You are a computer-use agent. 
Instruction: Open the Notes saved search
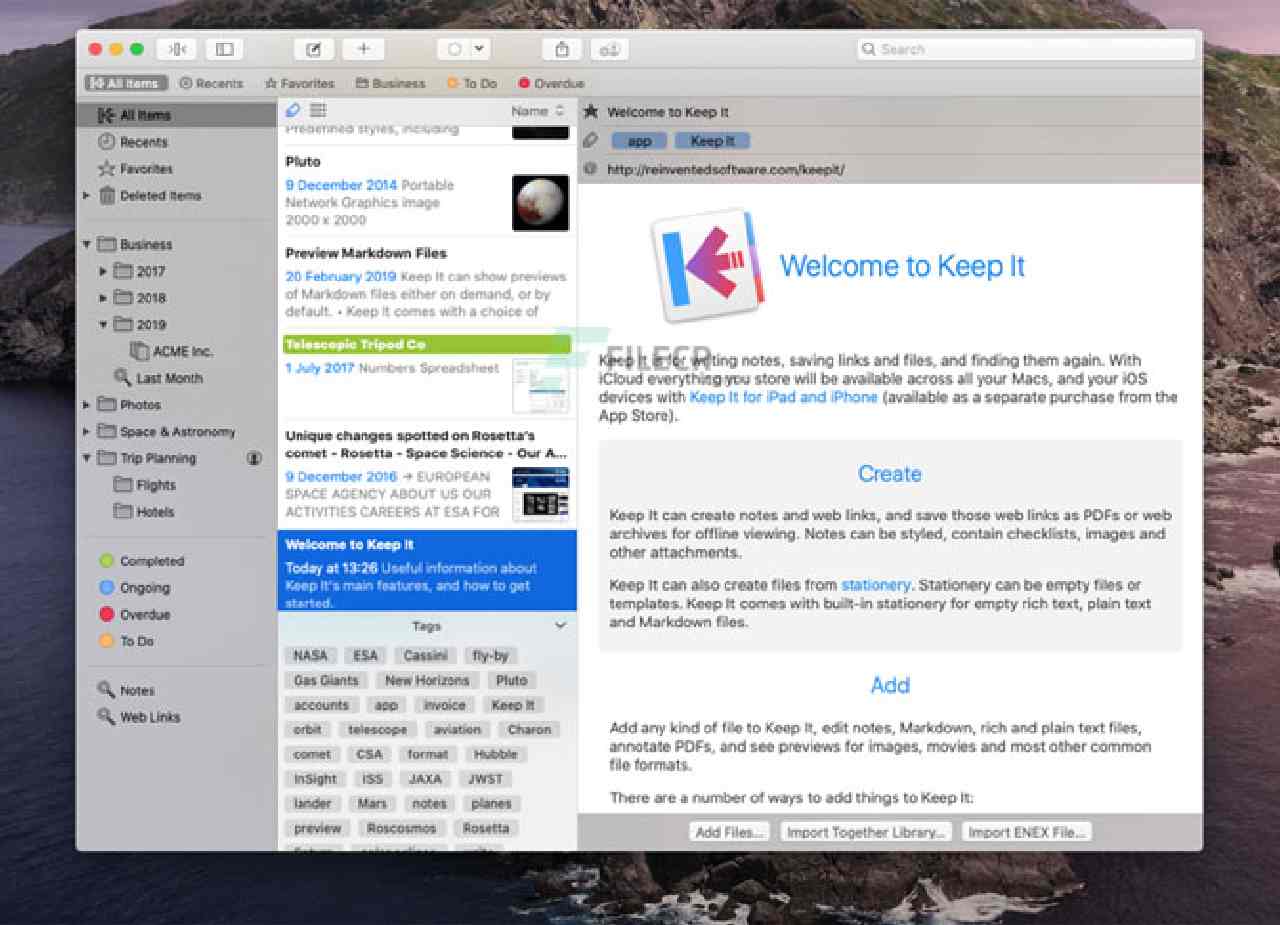tap(126, 691)
